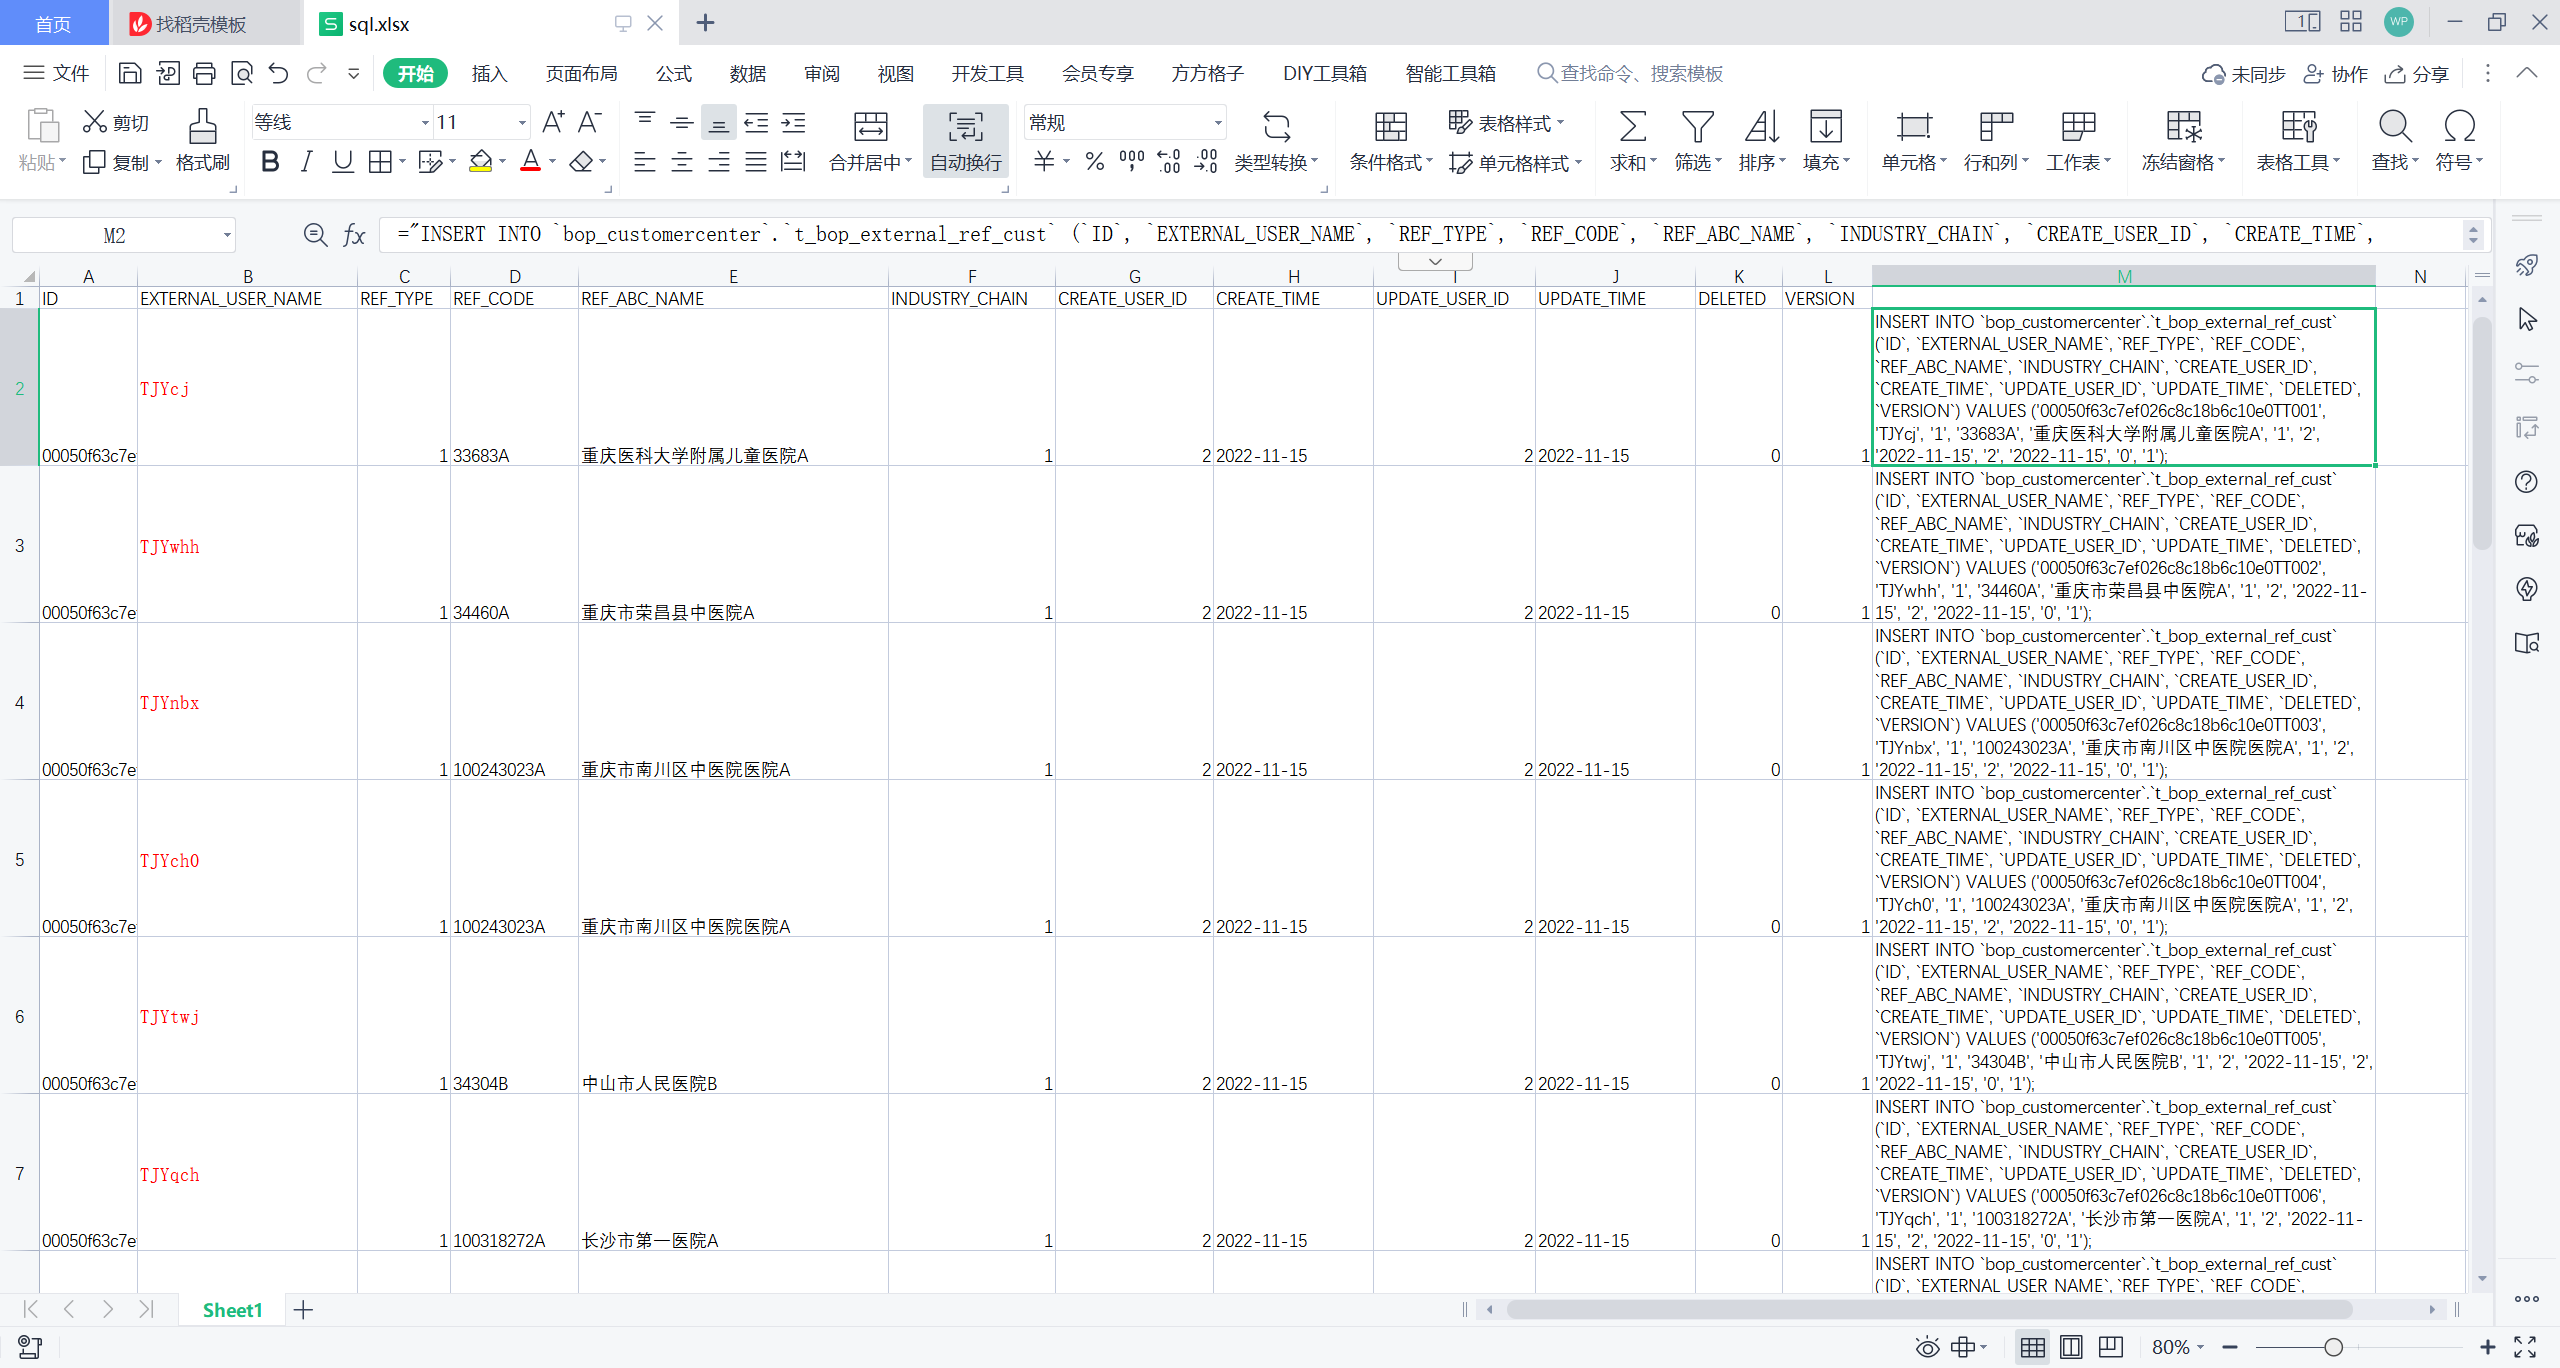The width and height of the screenshot is (2560, 1368).
Task: Toggle Auto Wrap (自动换行)
Action: [x=966, y=140]
